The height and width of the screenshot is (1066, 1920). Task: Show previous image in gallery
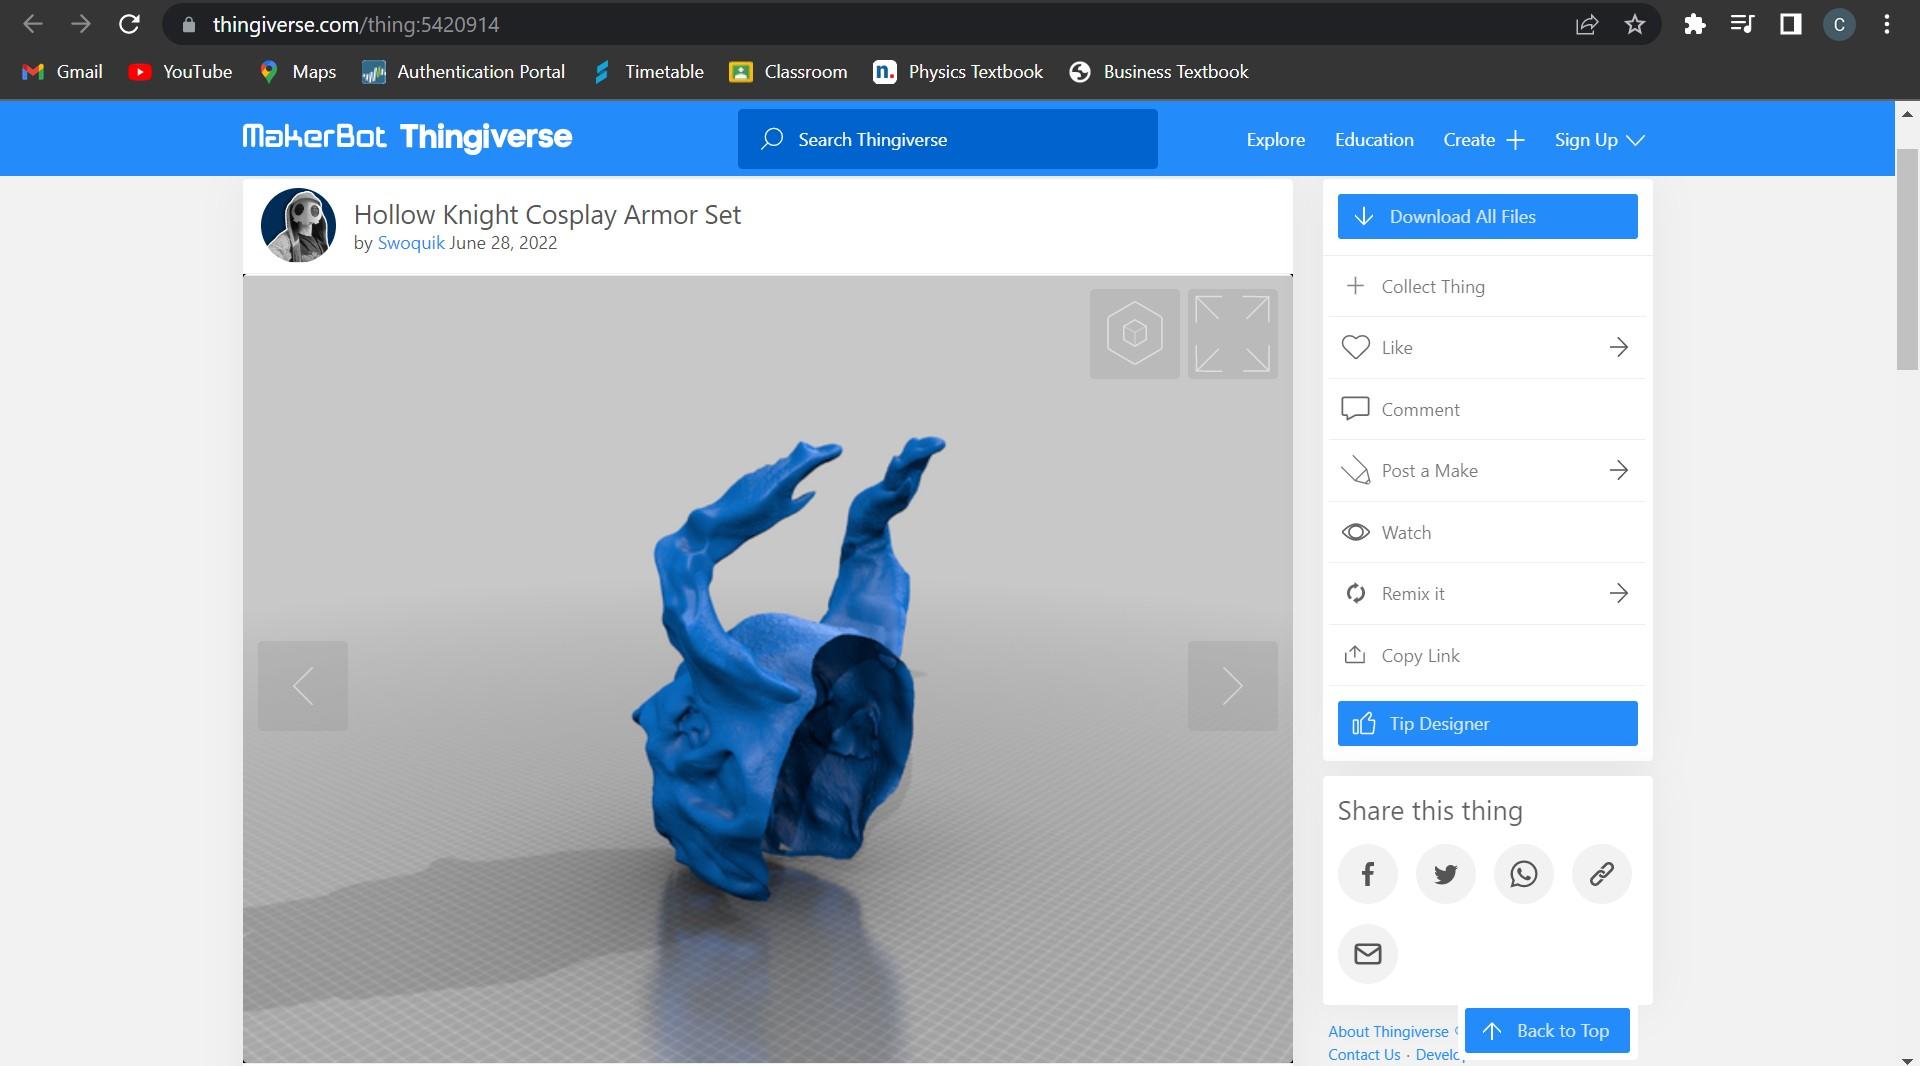303,686
